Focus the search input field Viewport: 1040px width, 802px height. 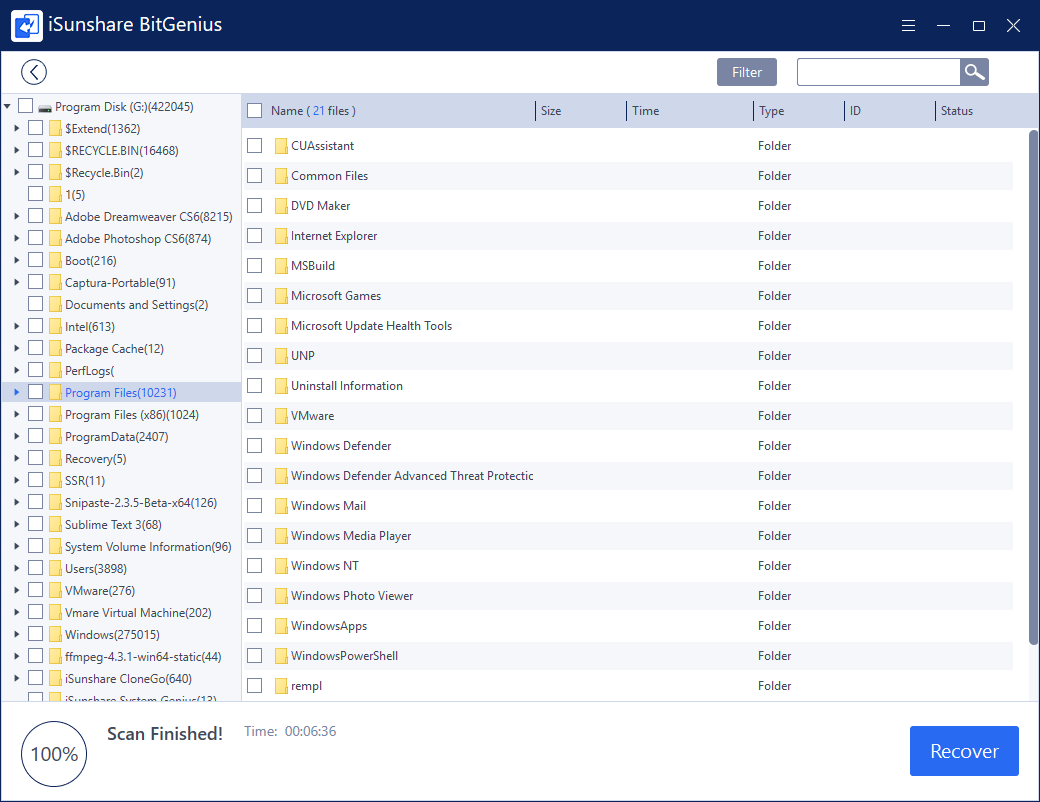tap(878, 72)
